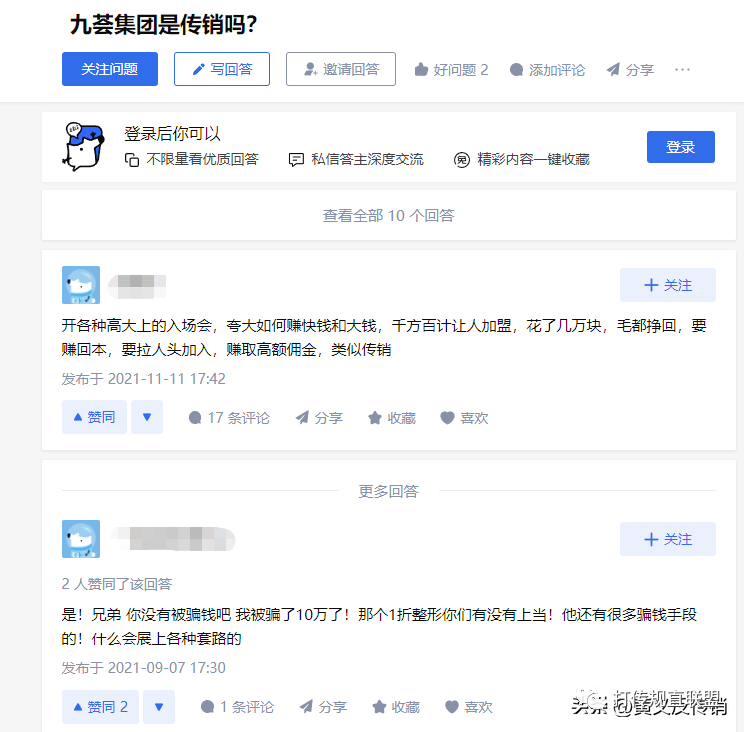
Task: Click the first answer's downvote arrow
Action: click(x=147, y=417)
